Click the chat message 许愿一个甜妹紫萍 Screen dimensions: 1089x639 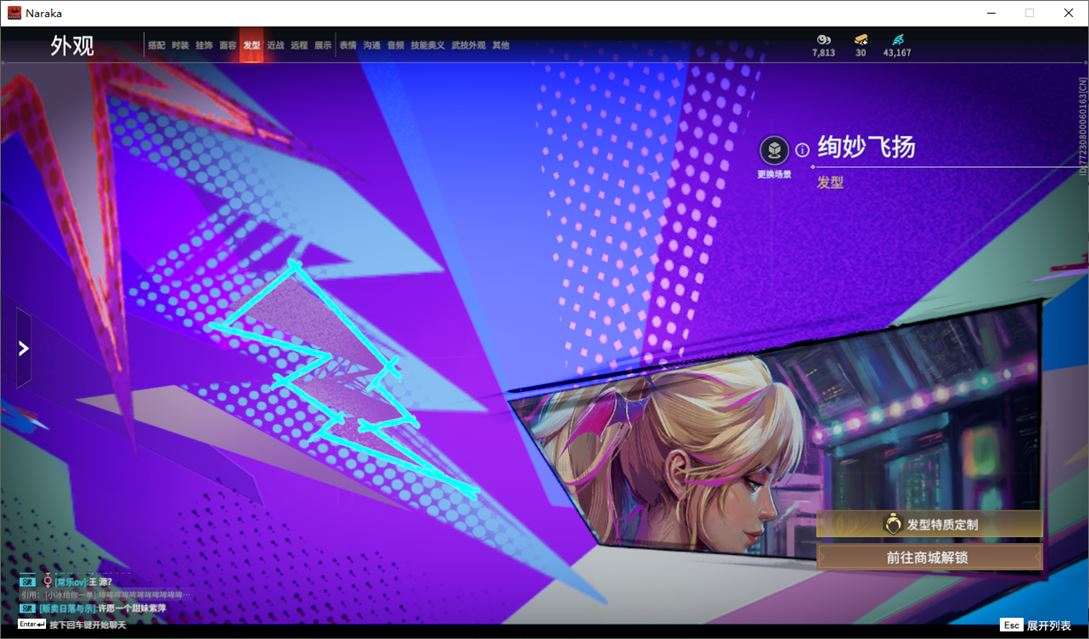coord(132,608)
